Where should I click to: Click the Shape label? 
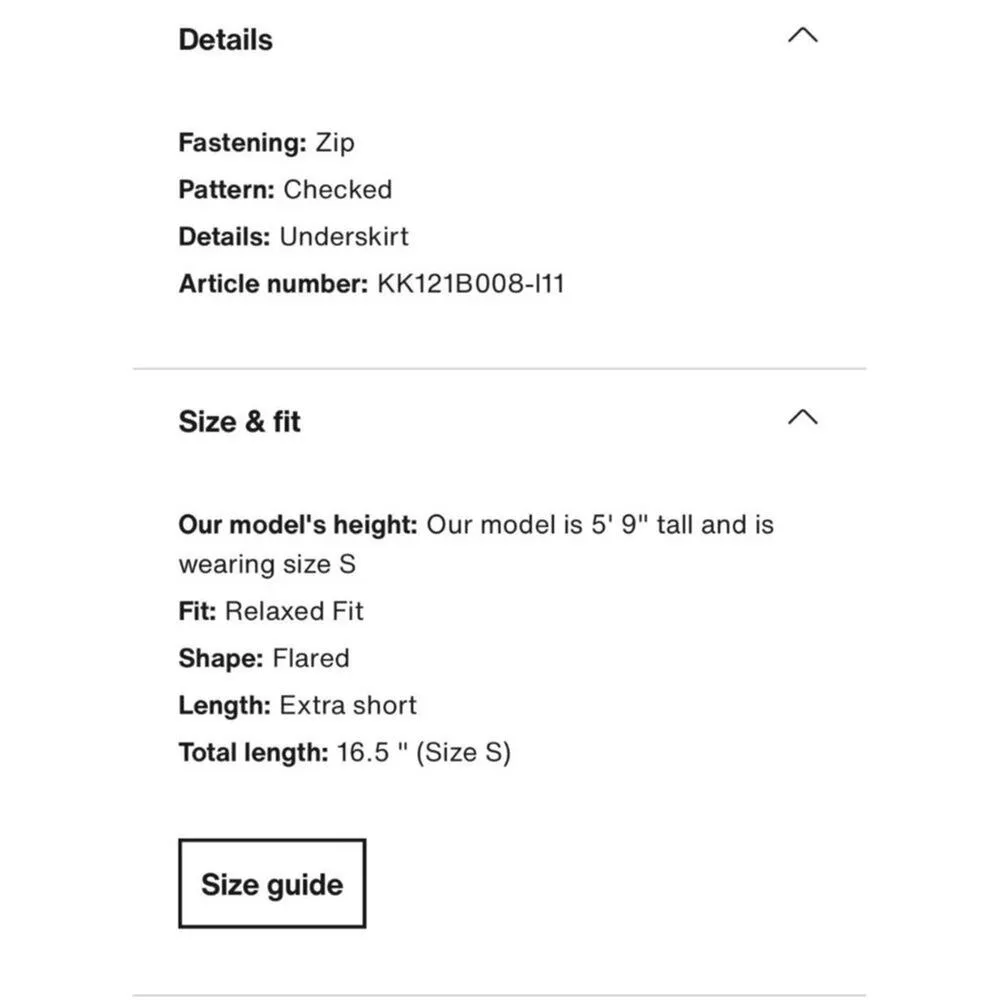point(220,659)
